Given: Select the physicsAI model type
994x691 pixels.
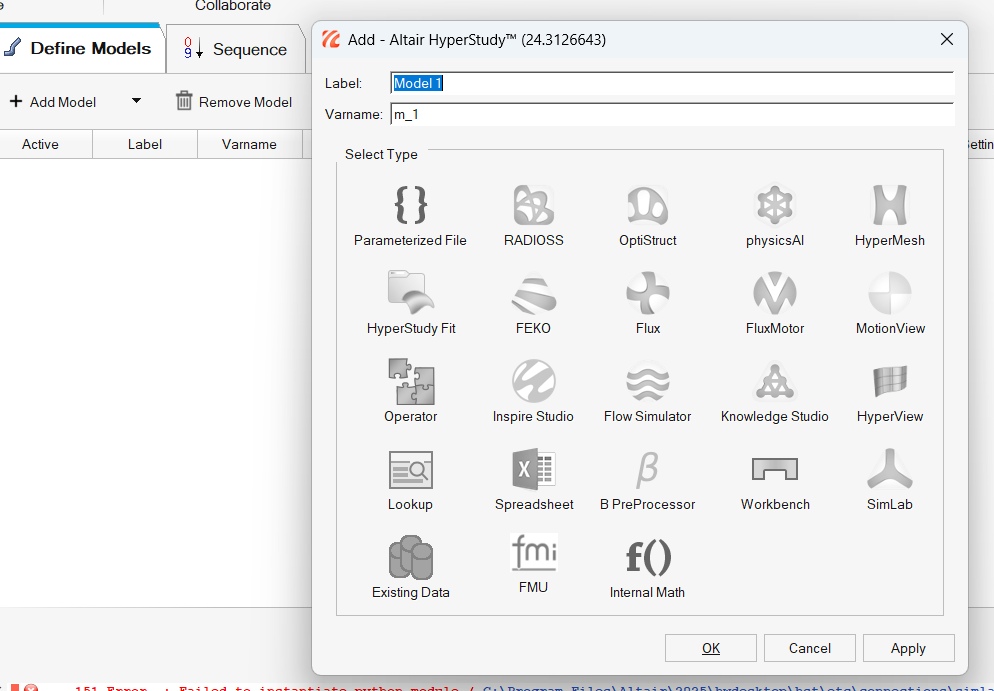Looking at the screenshot, I should (775, 216).
